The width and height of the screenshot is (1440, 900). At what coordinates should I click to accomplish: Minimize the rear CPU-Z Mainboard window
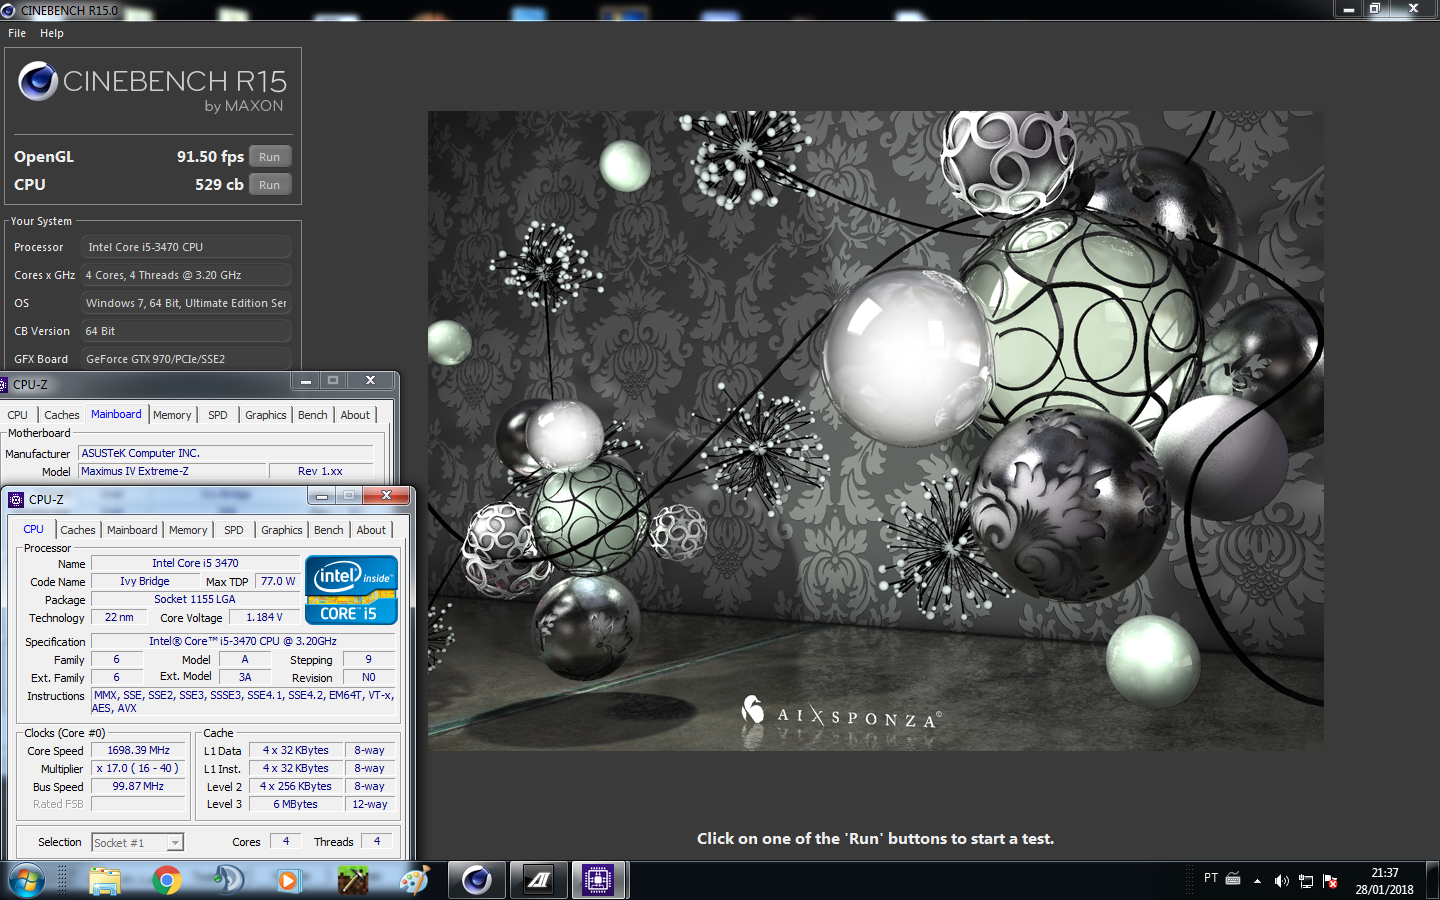(x=306, y=381)
